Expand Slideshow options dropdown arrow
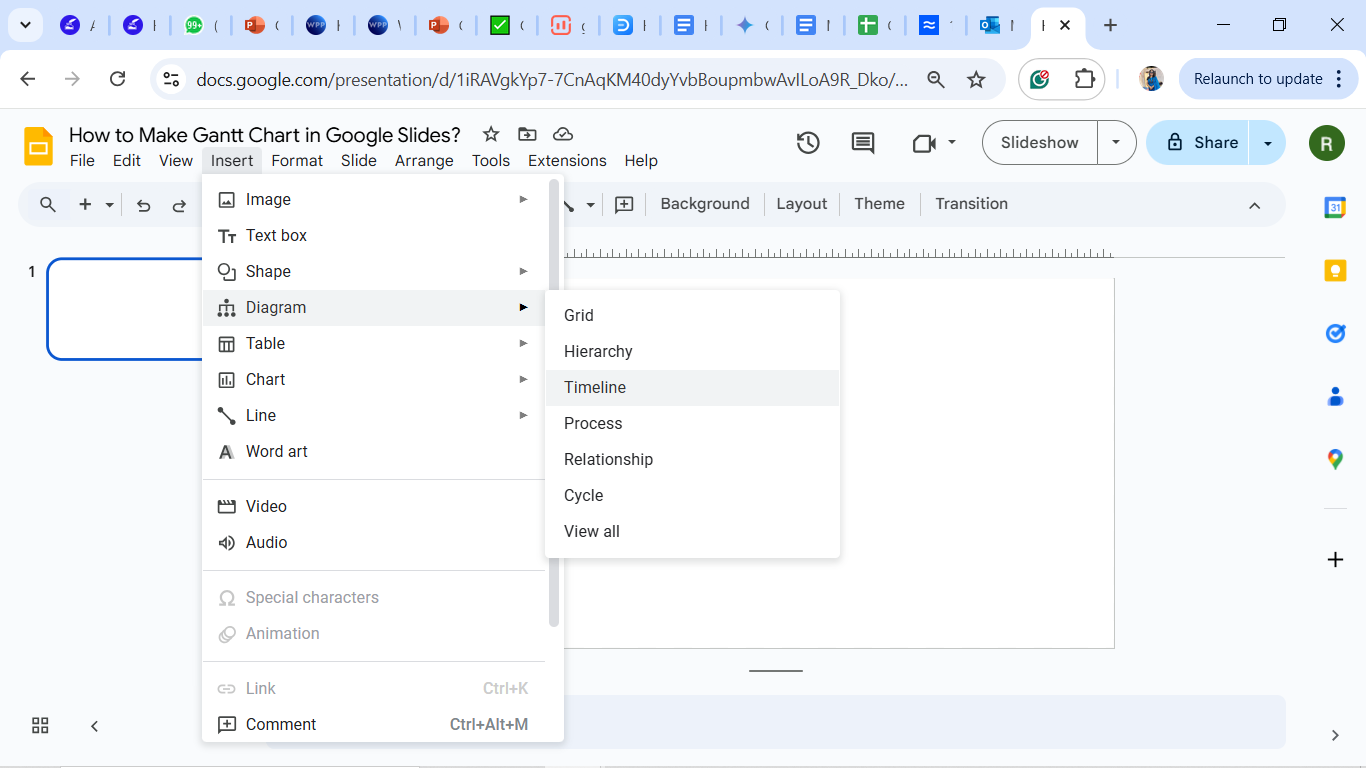Image resolution: width=1366 pixels, height=768 pixels. (x=1116, y=143)
